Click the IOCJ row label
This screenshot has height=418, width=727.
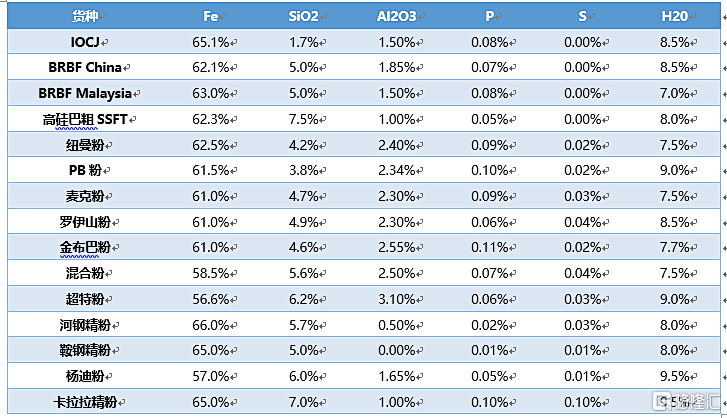(x=85, y=42)
